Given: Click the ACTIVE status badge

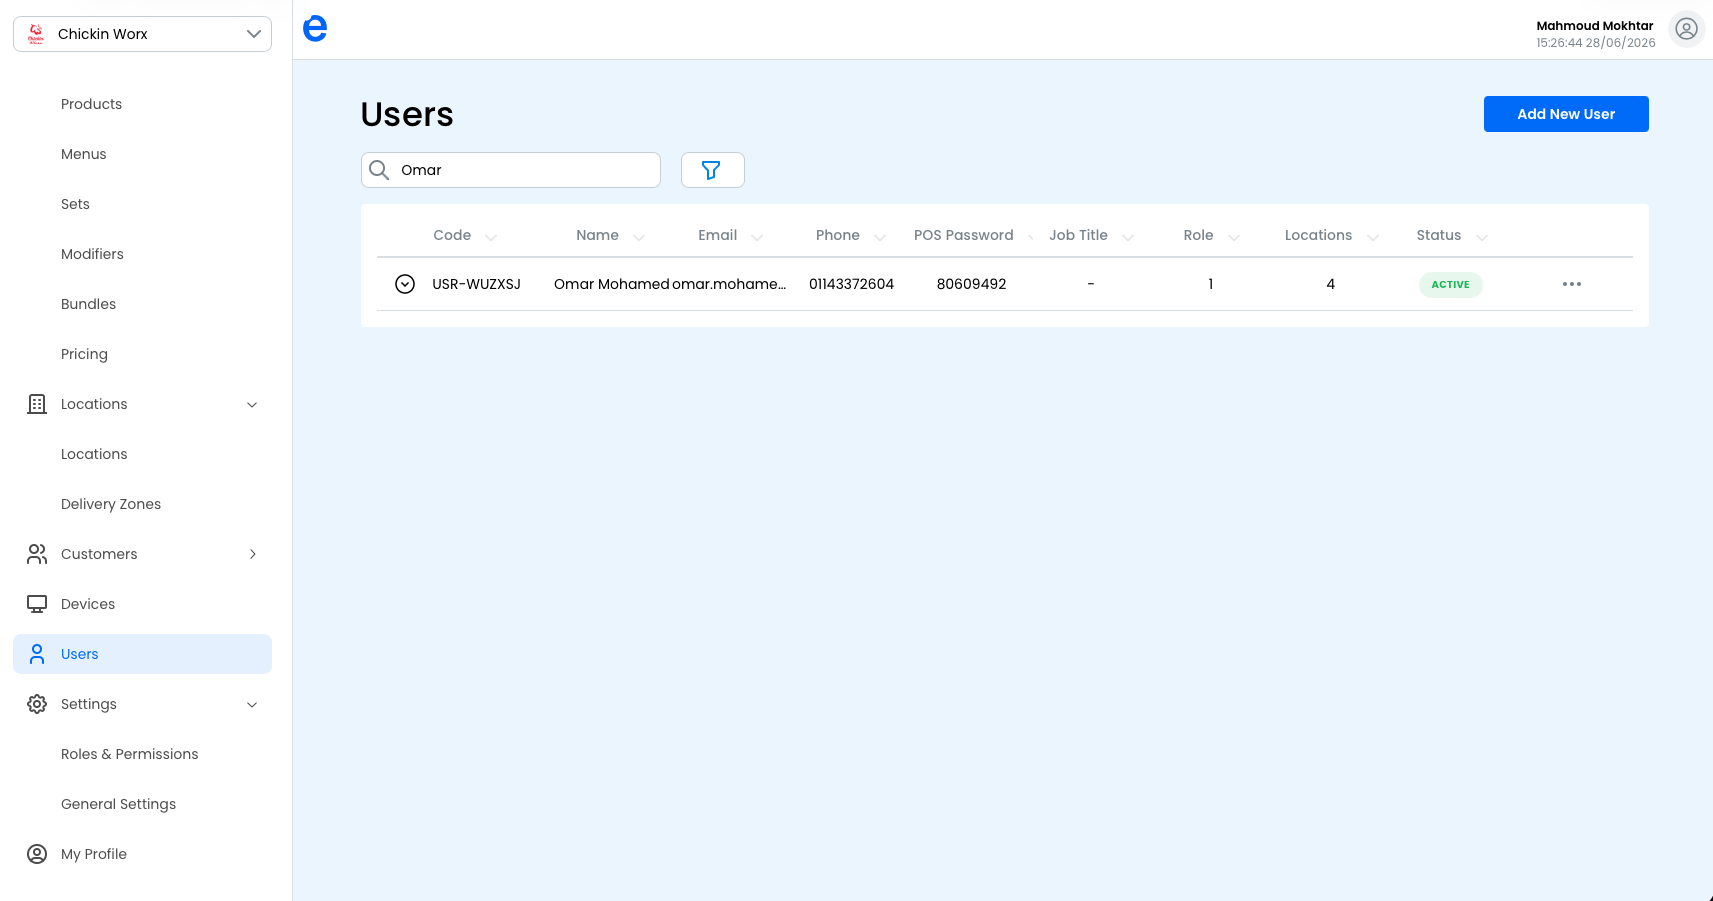Looking at the screenshot, I should [x=1450, y=284].
